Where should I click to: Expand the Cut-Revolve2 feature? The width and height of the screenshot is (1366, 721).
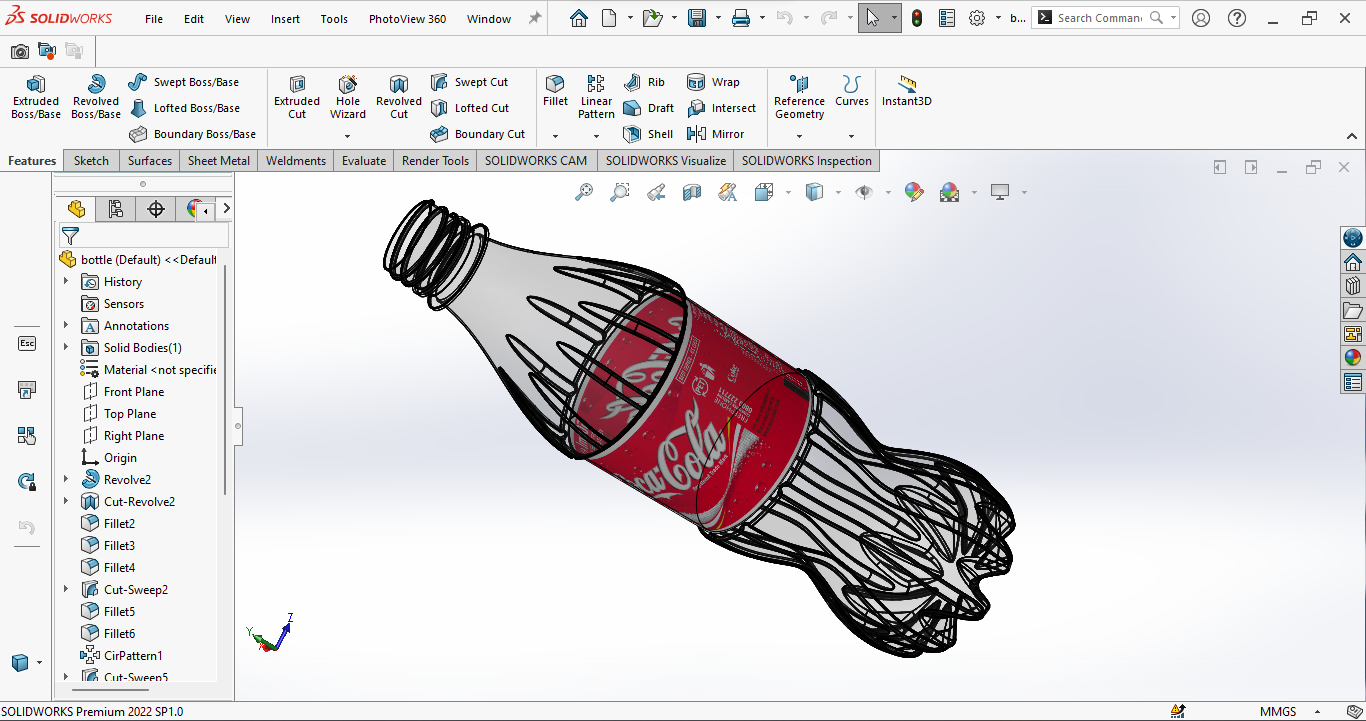pos(67,502)
